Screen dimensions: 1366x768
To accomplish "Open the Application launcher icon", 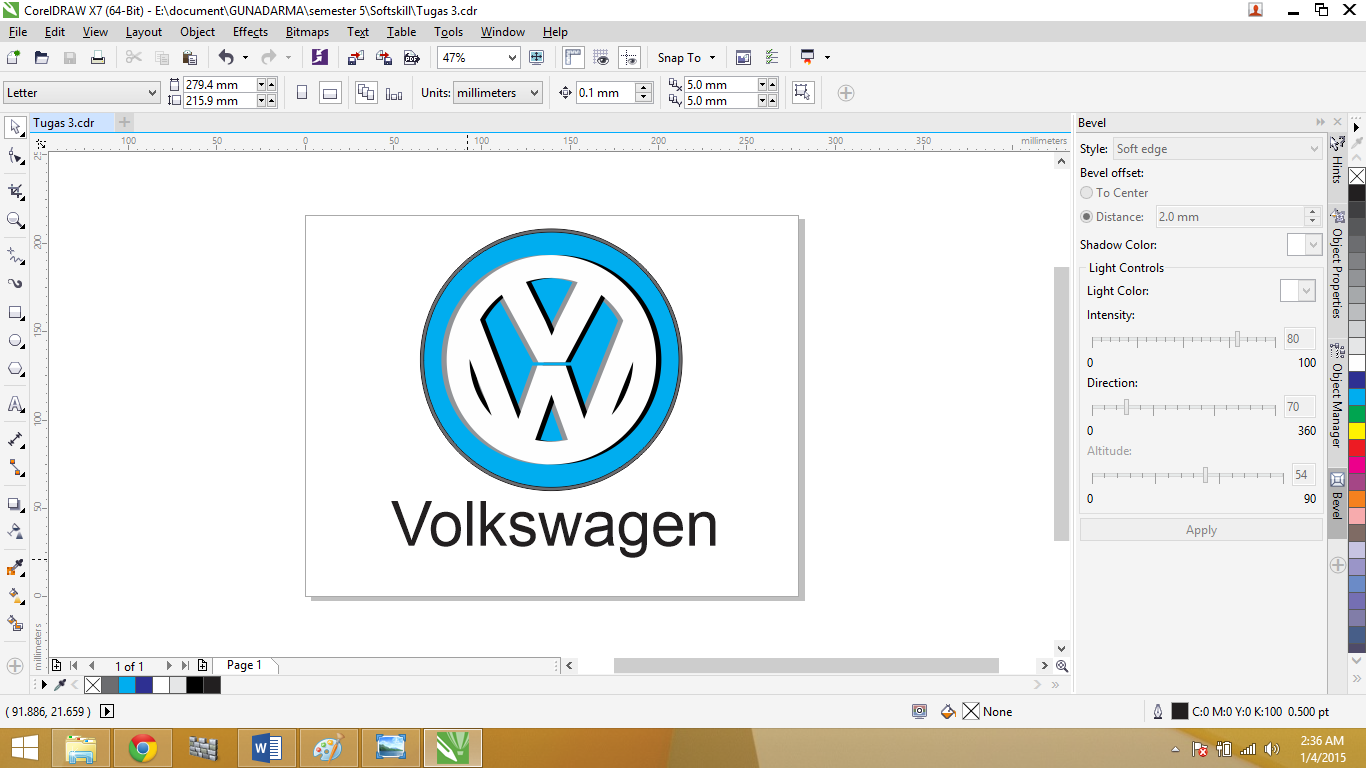I will point(807,58).
